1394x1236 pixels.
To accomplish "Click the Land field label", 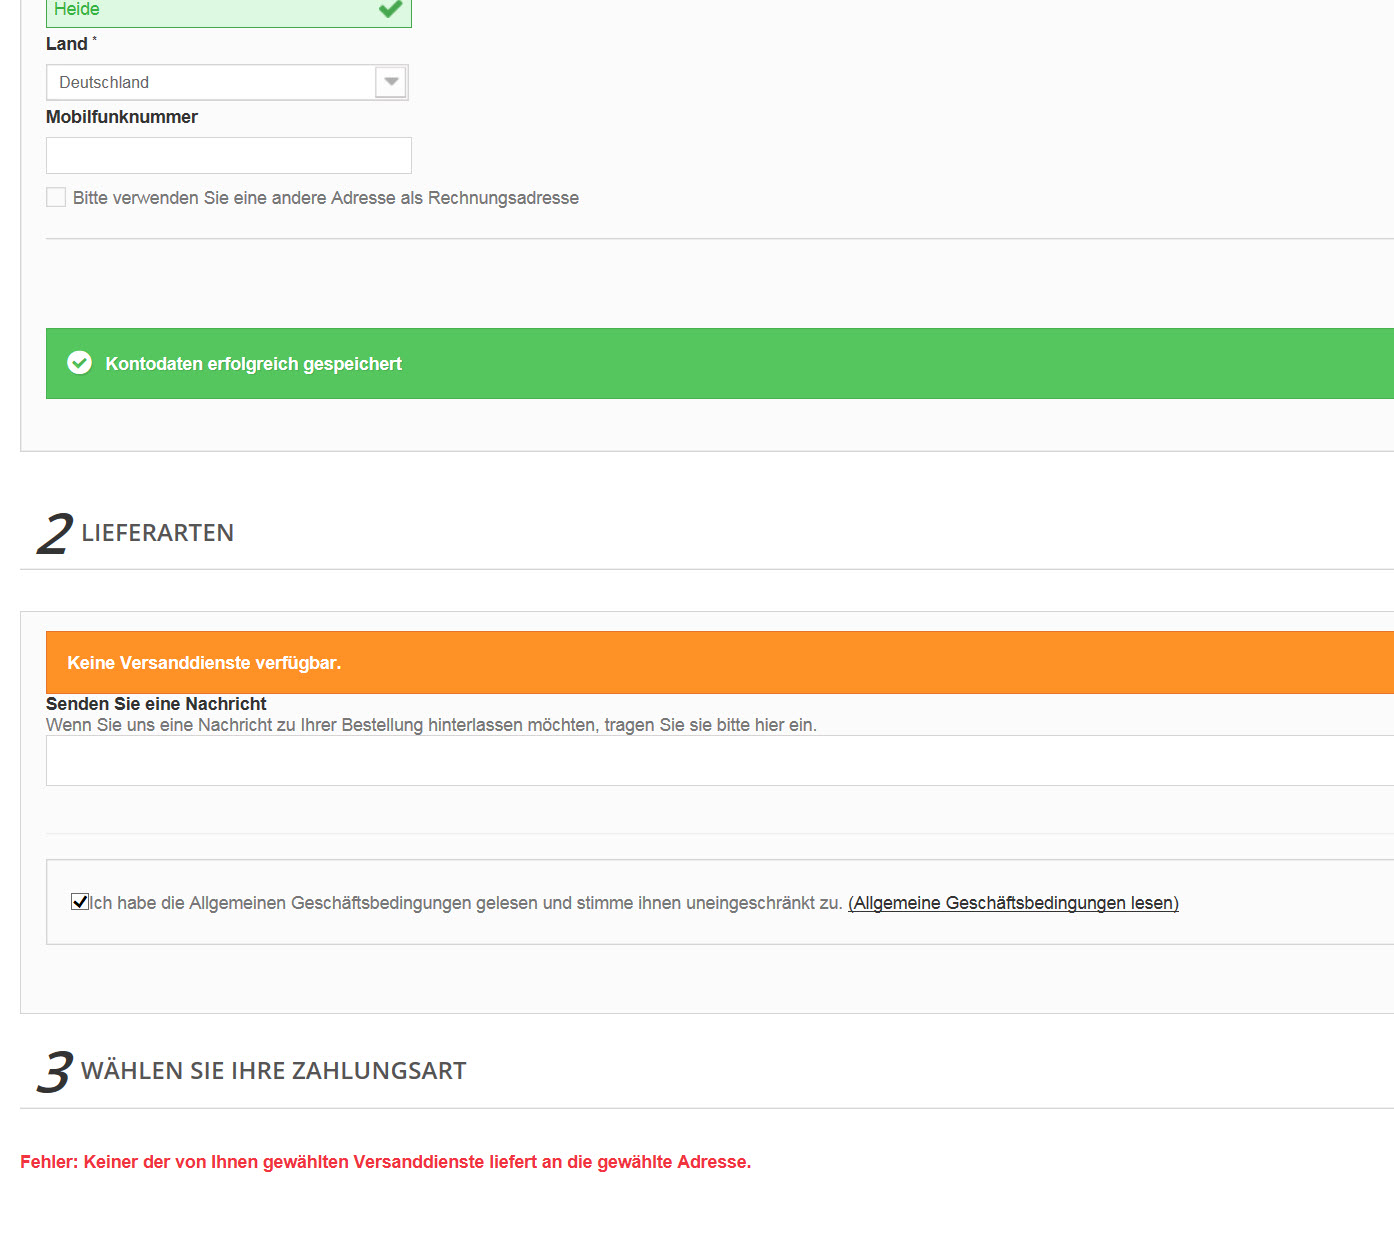I will 67,44.
